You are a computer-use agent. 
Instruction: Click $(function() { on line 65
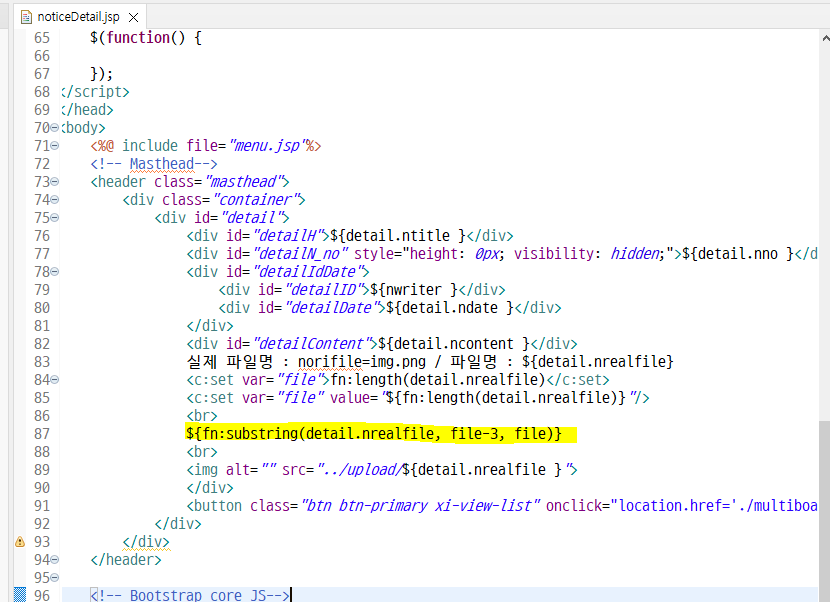coord(146,38)
